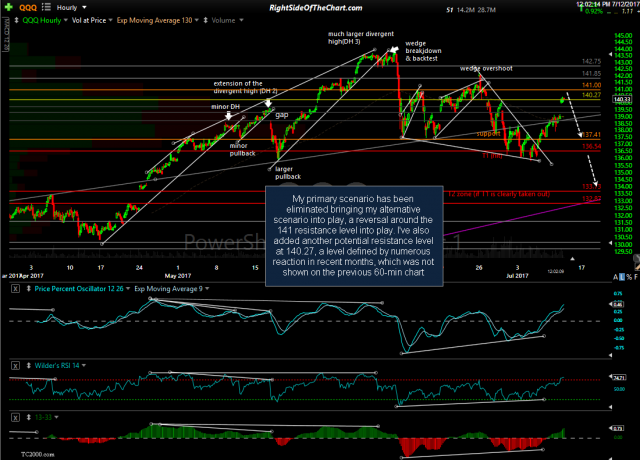640x460 pixels.
Task: Close the 13-33 indicator pane
Action: (x=15, y=417)
